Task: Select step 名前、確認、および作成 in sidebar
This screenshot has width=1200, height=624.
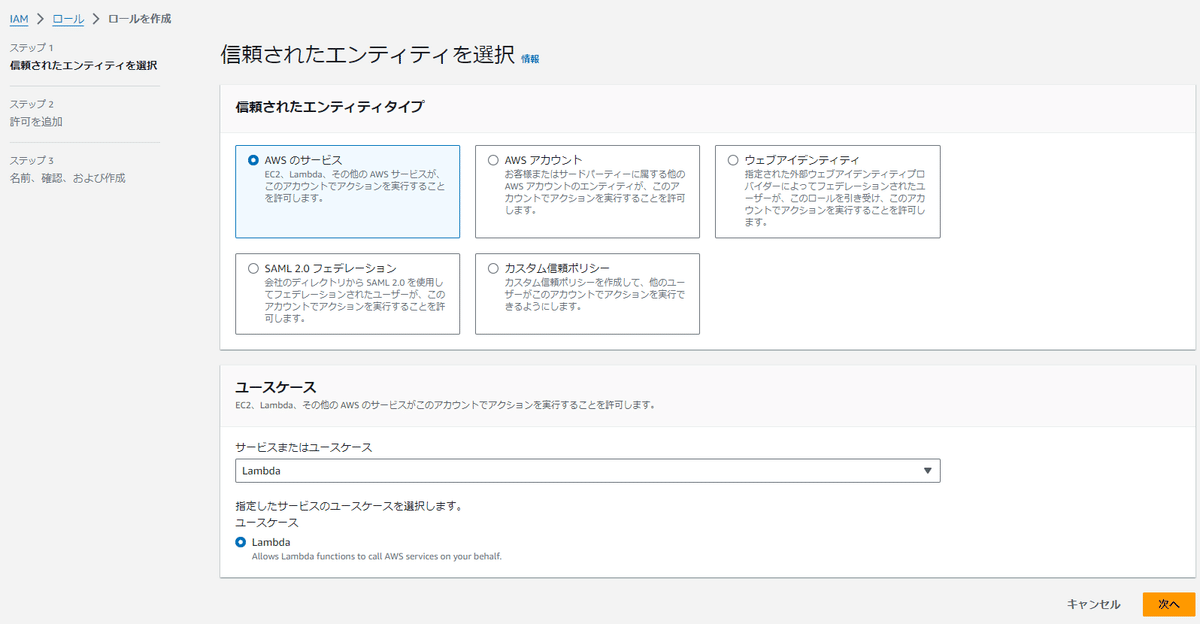Action: 67,178
